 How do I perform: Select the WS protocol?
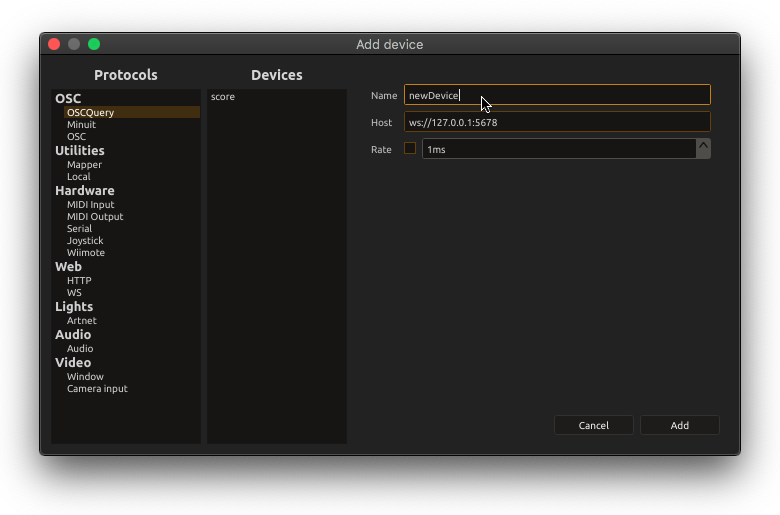(74, 293)
